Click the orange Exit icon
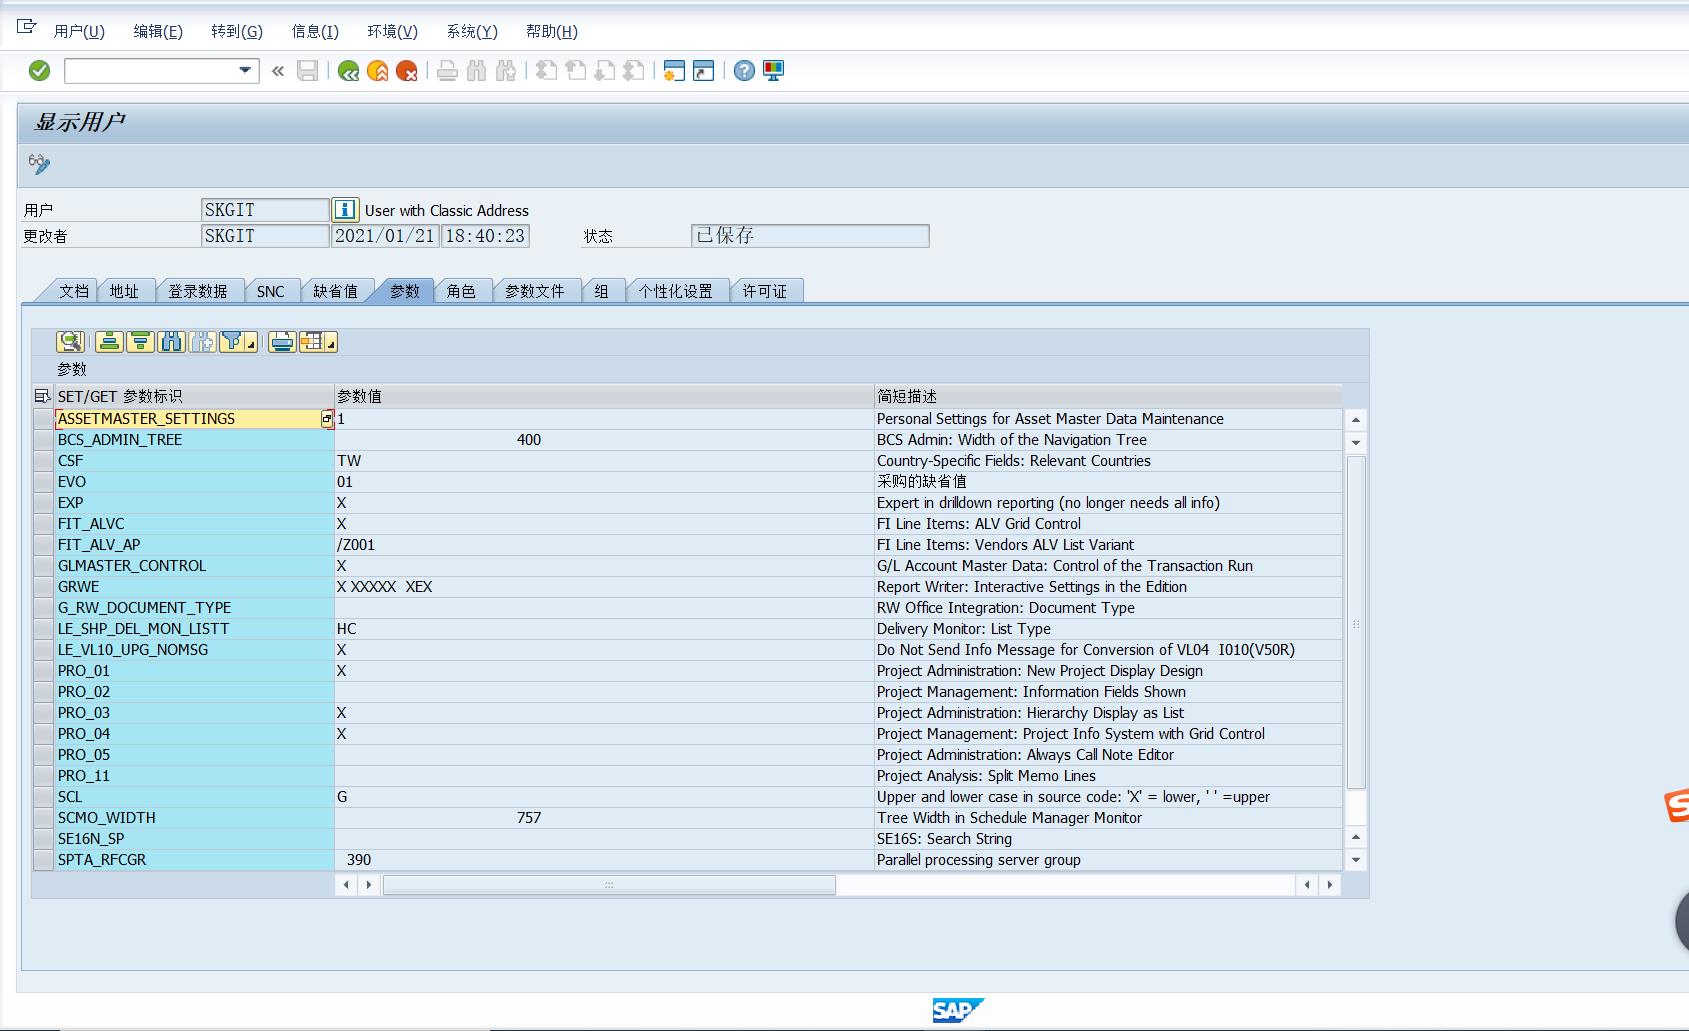The width and height of the screenshot is (1689, 1031). point(377,70)
